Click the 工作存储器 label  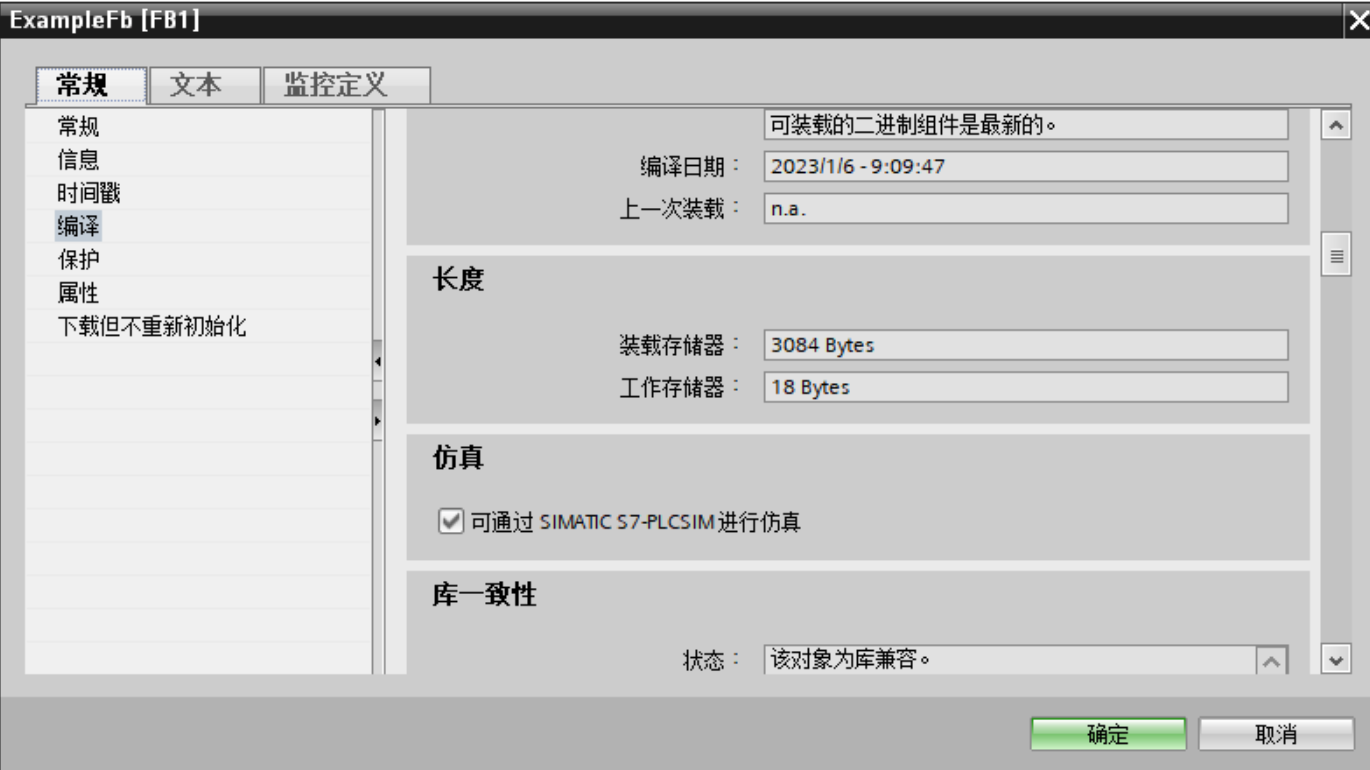pyautogui.click(x=680, y=387)
